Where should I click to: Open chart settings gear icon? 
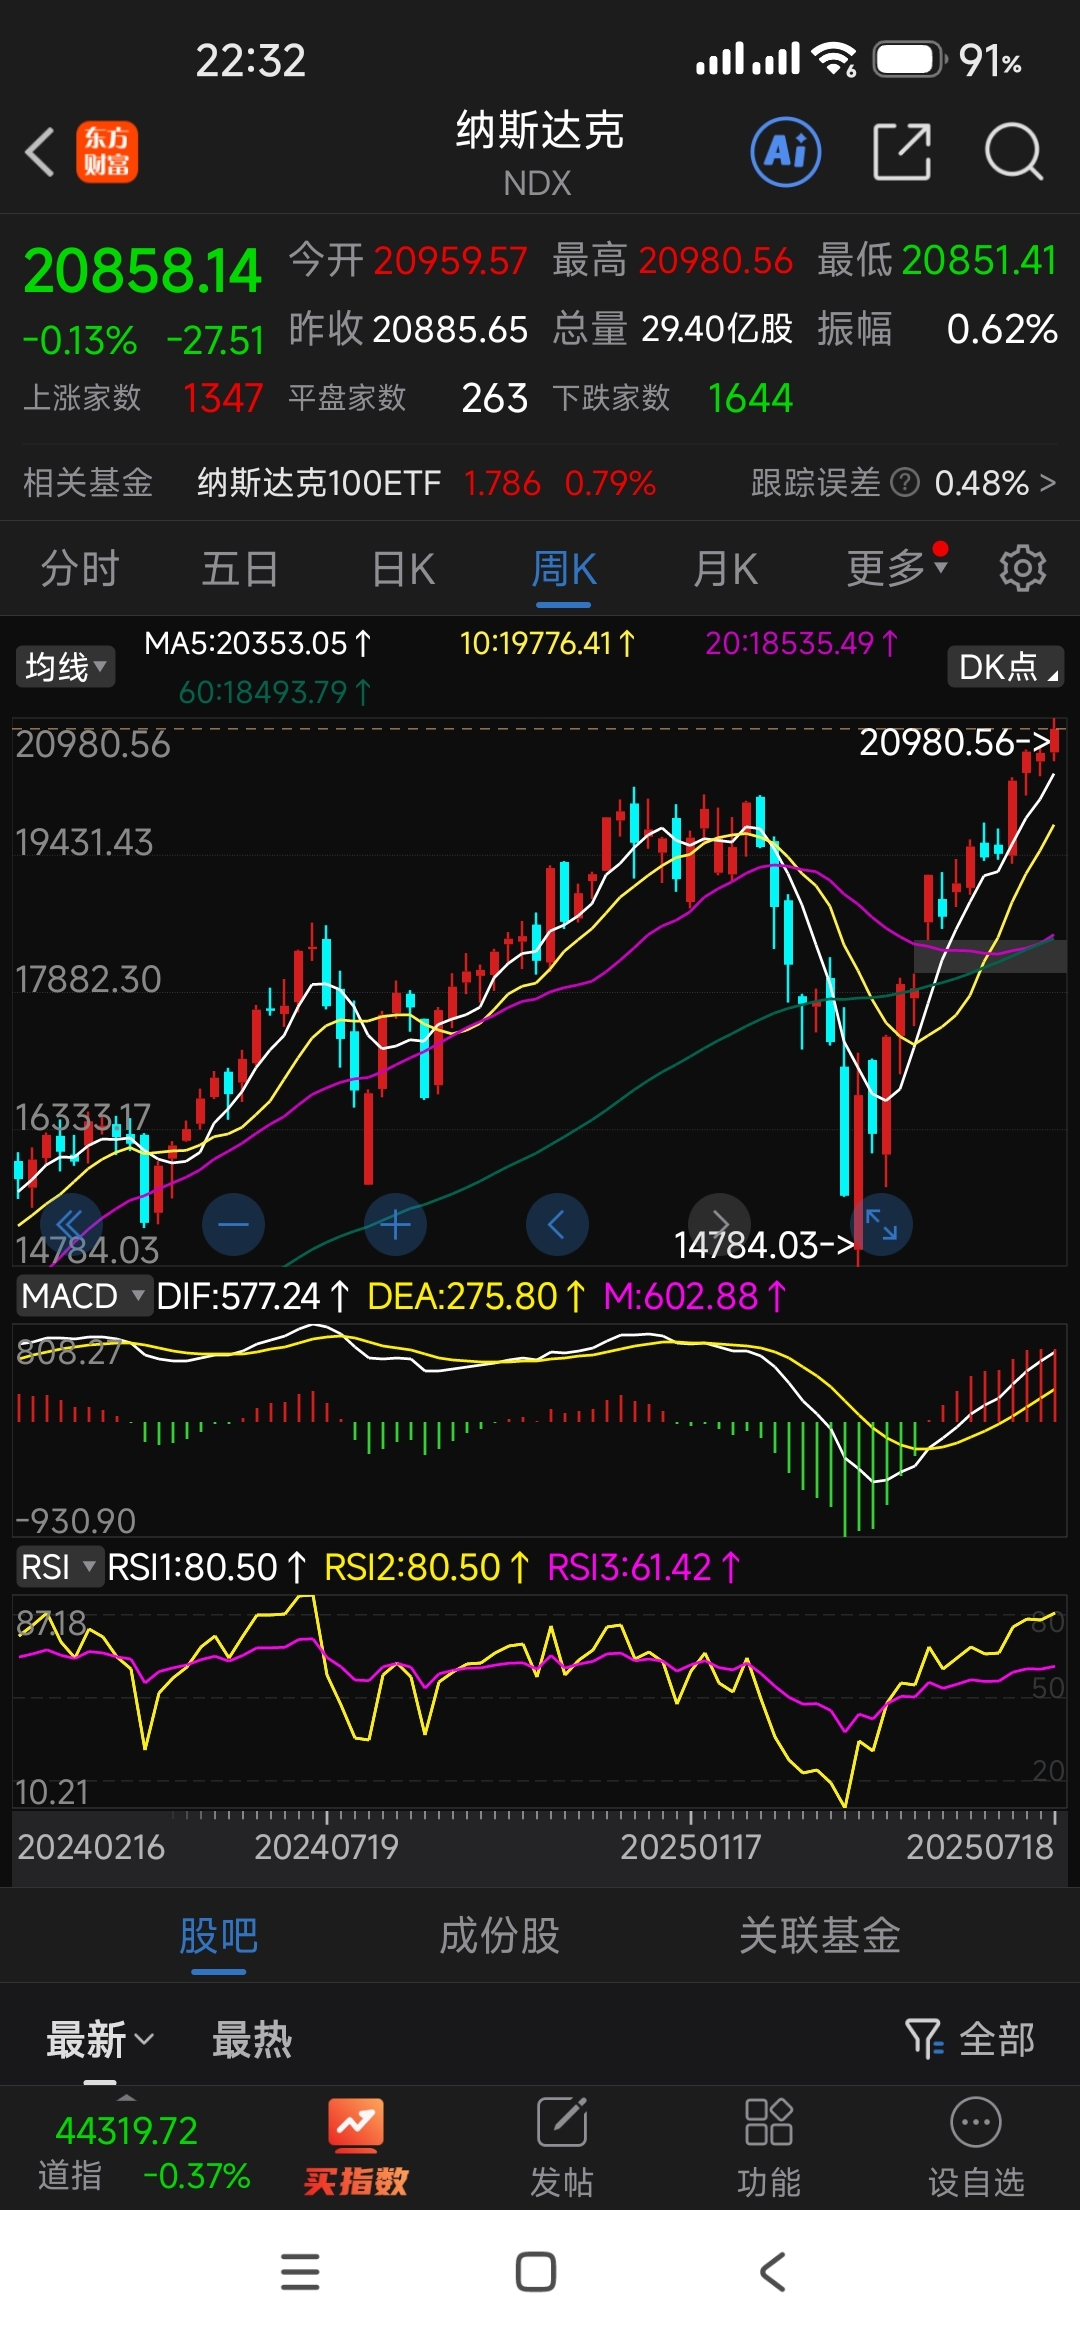point(1022,568)
